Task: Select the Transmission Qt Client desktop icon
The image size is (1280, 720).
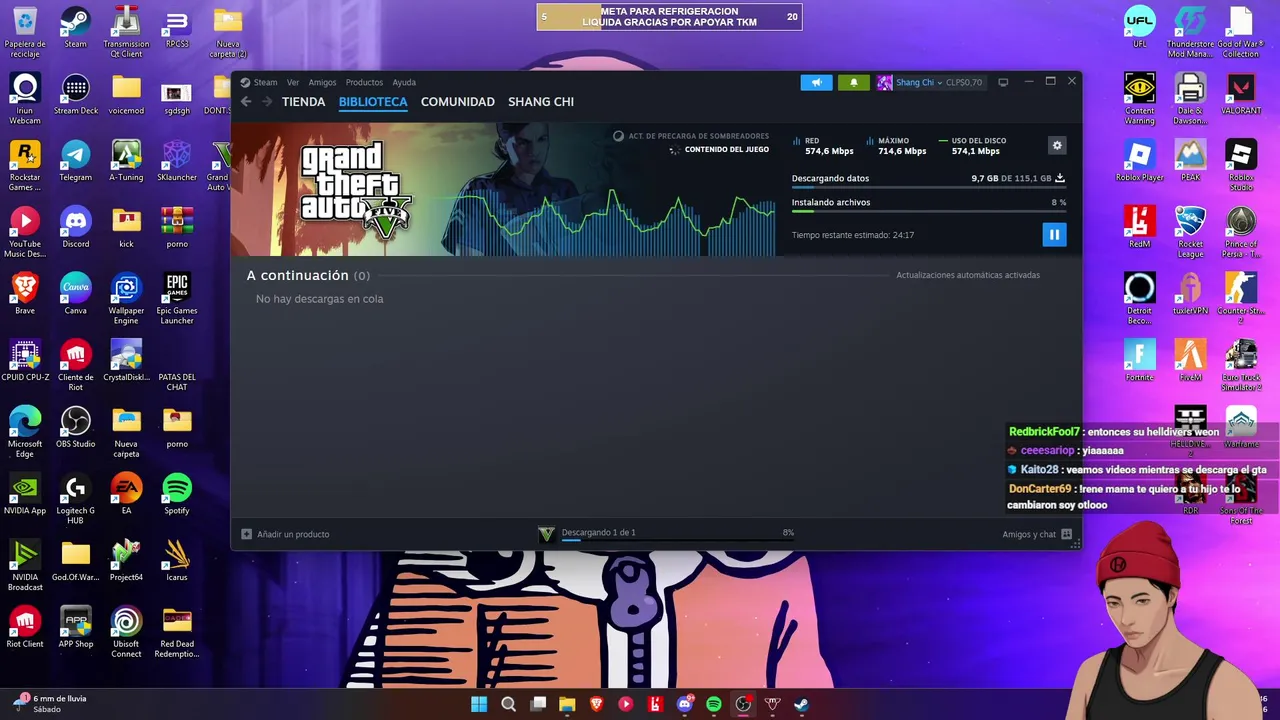Action: [126, 30]
